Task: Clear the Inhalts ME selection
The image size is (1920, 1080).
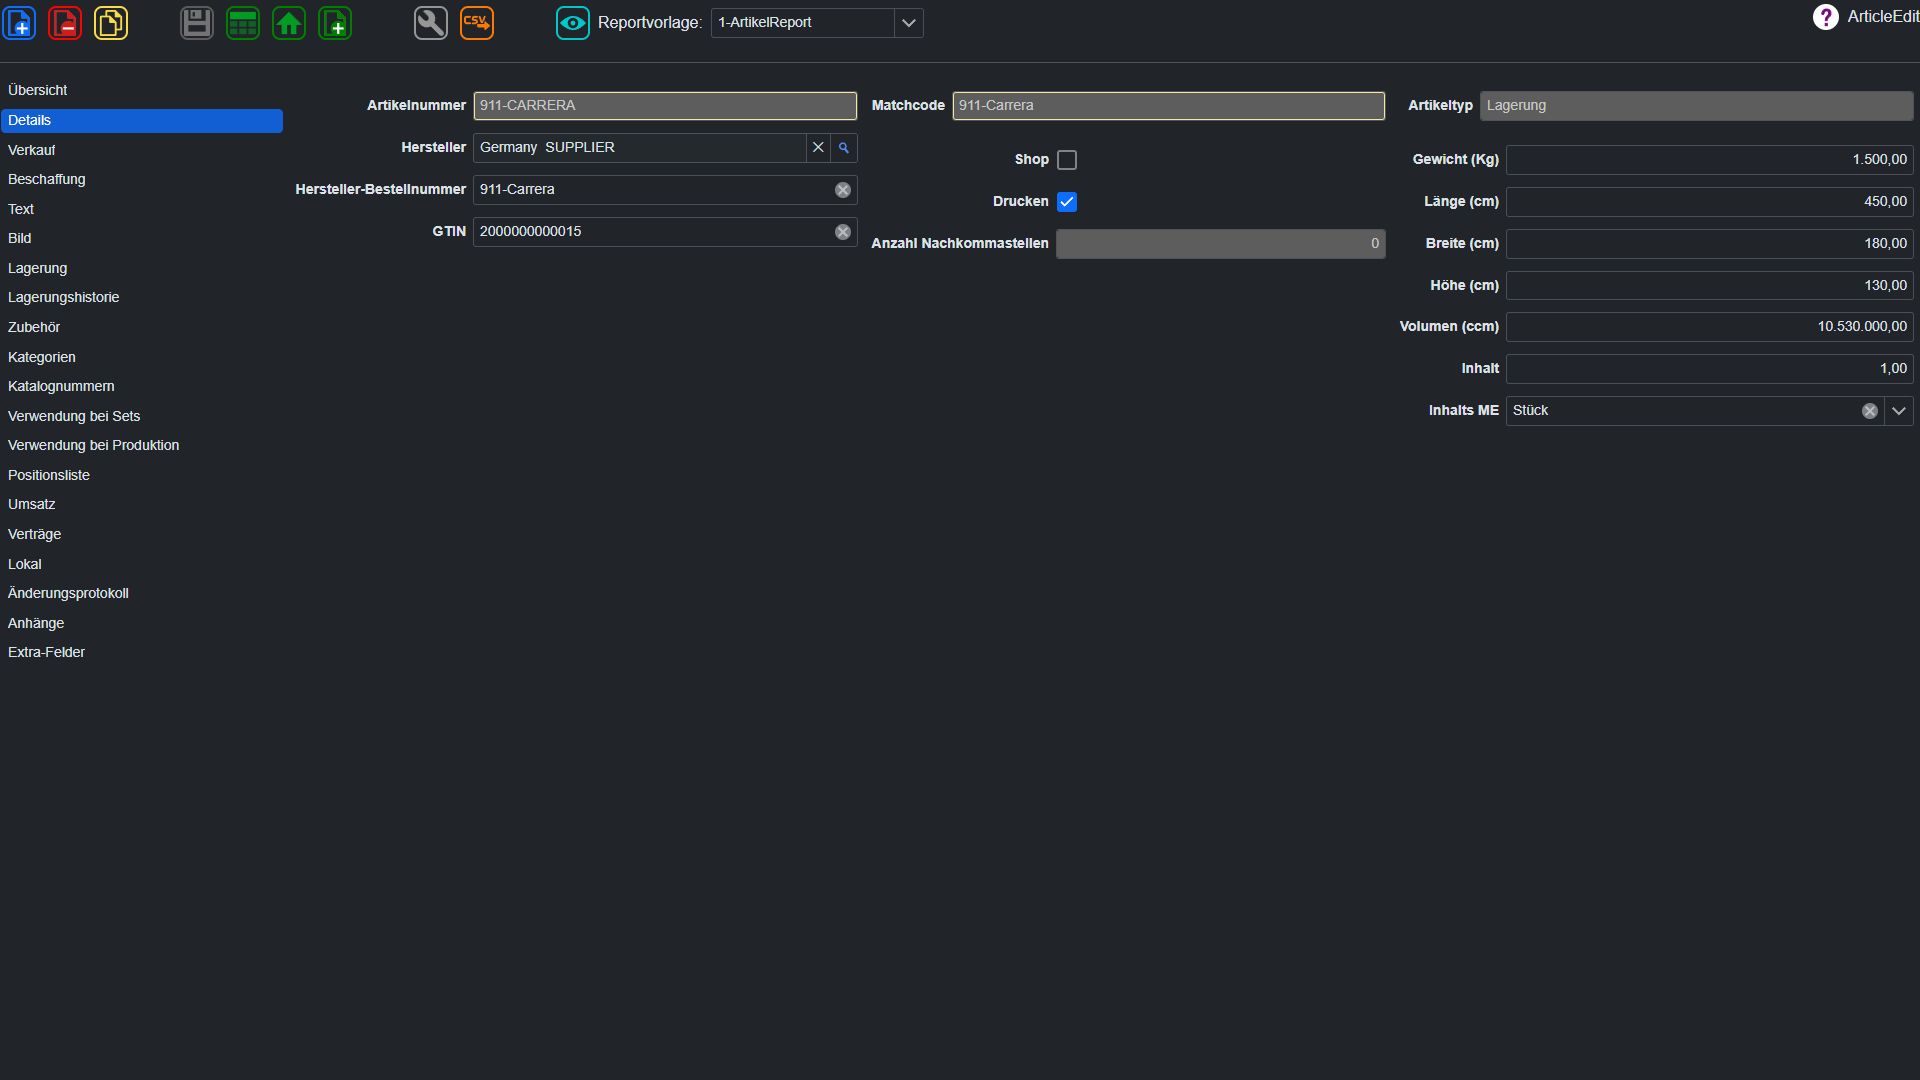Action: click(x=1870, y=411)
